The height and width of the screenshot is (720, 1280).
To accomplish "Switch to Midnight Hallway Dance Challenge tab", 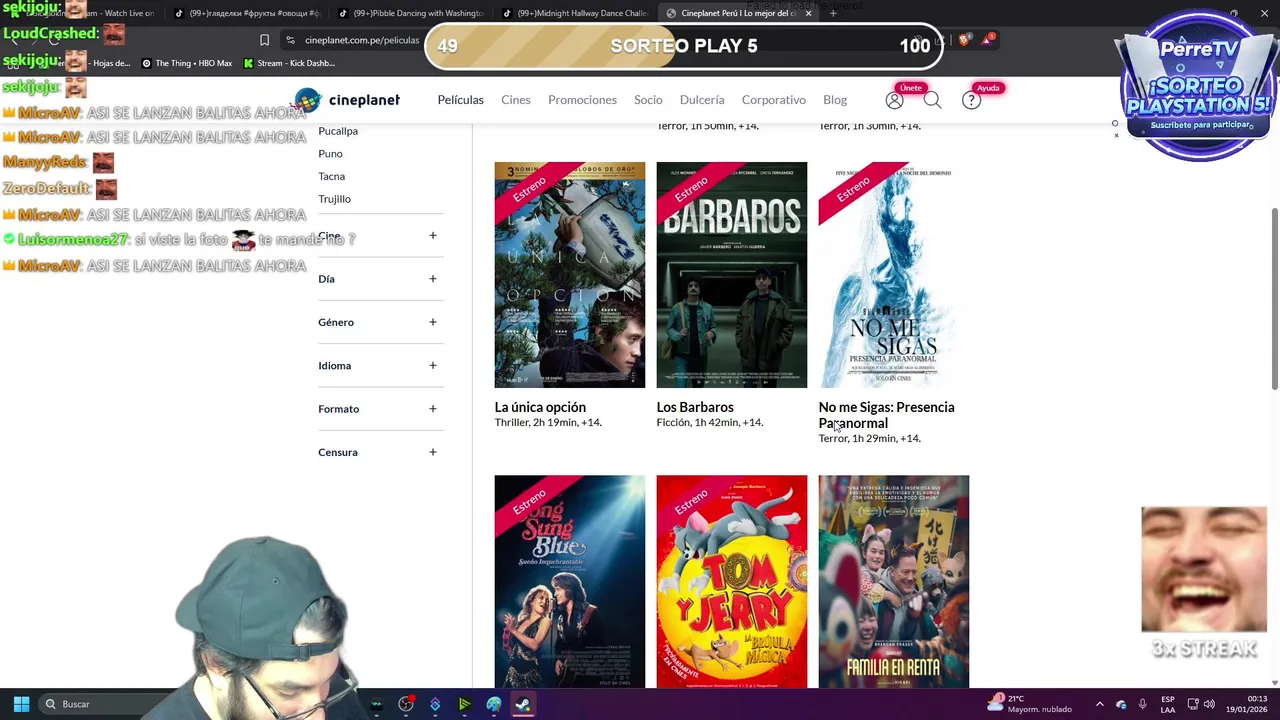I will (x=575, y=13).
